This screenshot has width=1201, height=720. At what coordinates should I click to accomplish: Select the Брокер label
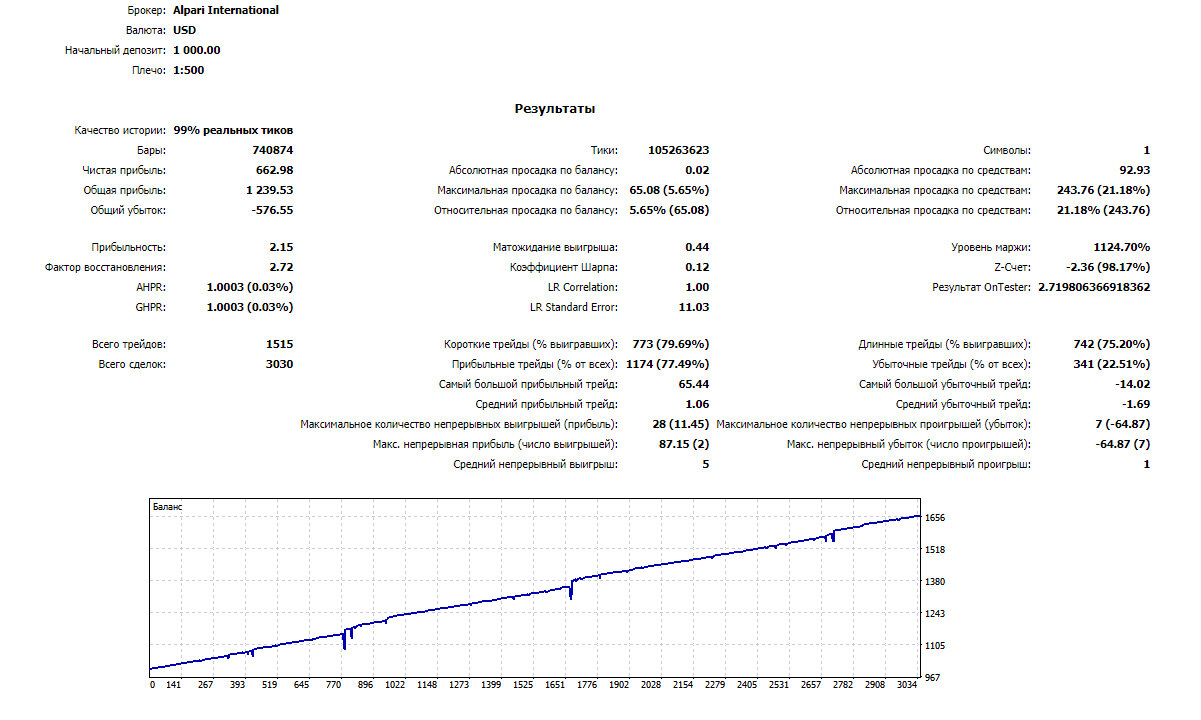click(146, 10)
